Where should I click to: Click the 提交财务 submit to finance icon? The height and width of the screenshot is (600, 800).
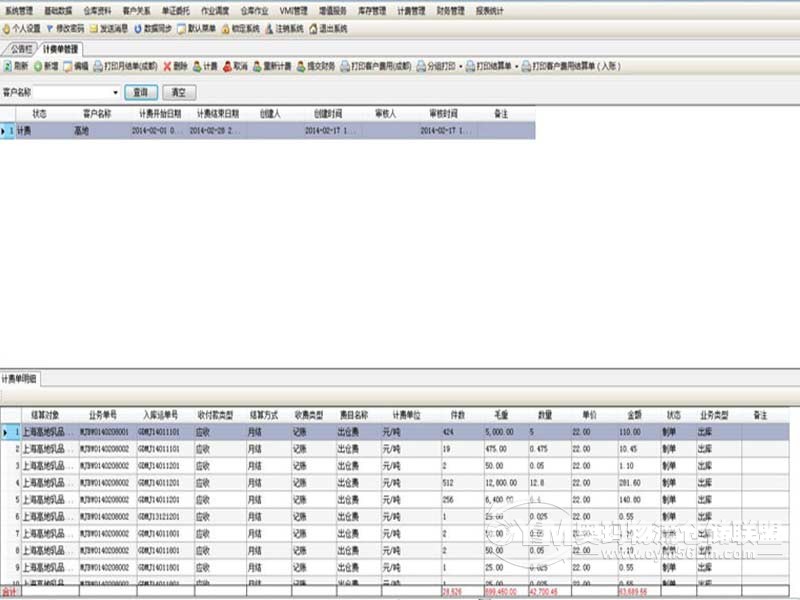click(x=301, y=66)
